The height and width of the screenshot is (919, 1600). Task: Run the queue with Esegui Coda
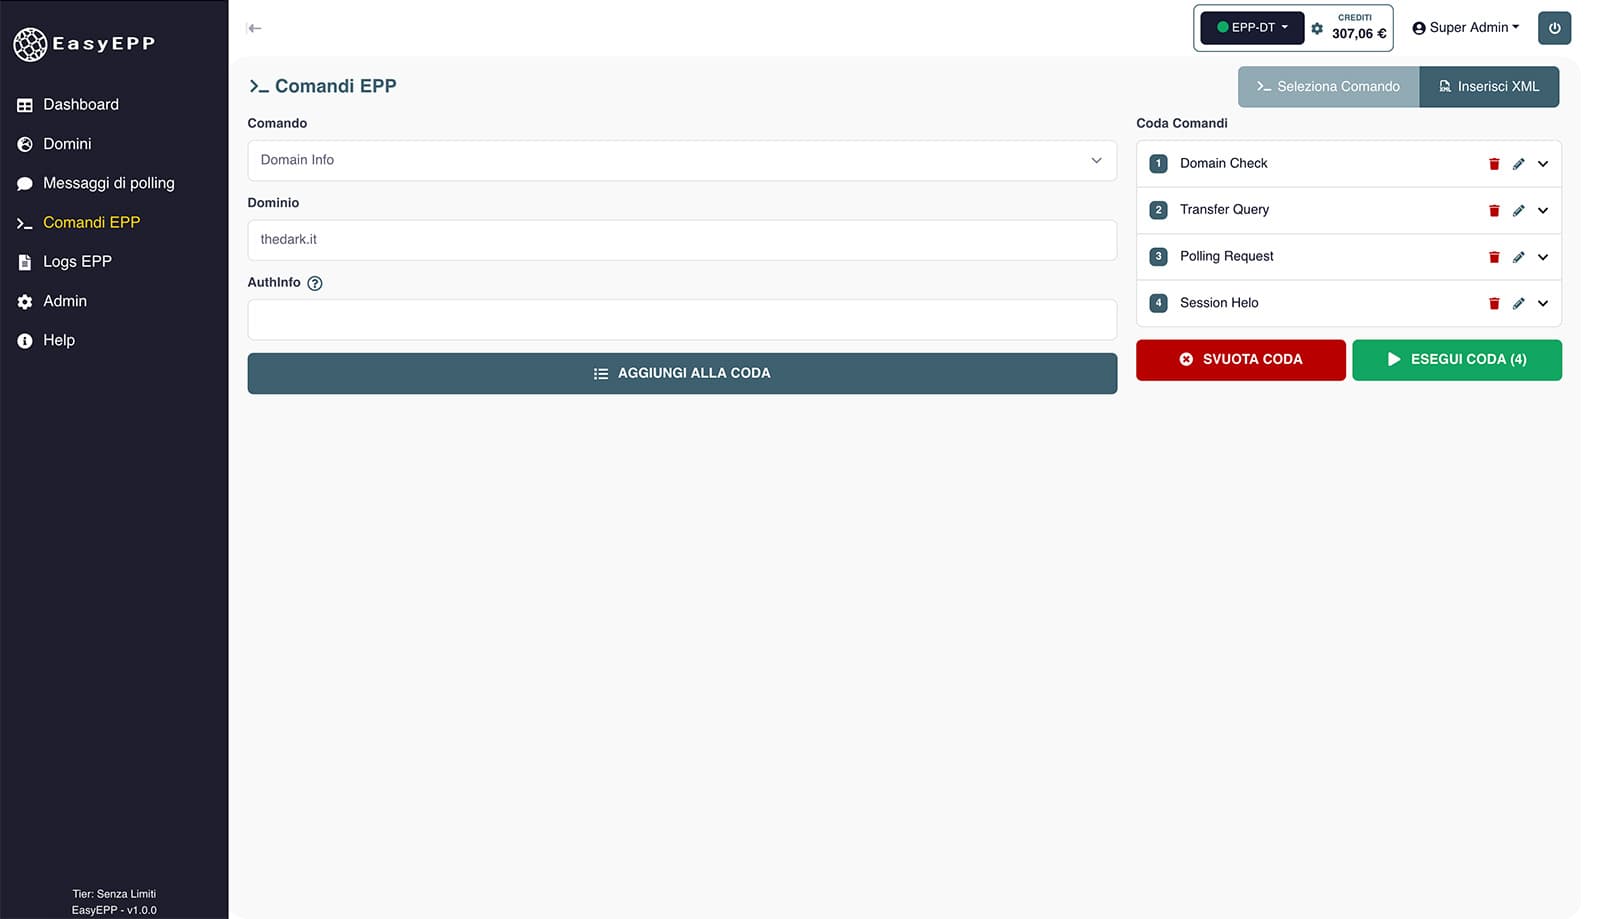pos(1456,360)
